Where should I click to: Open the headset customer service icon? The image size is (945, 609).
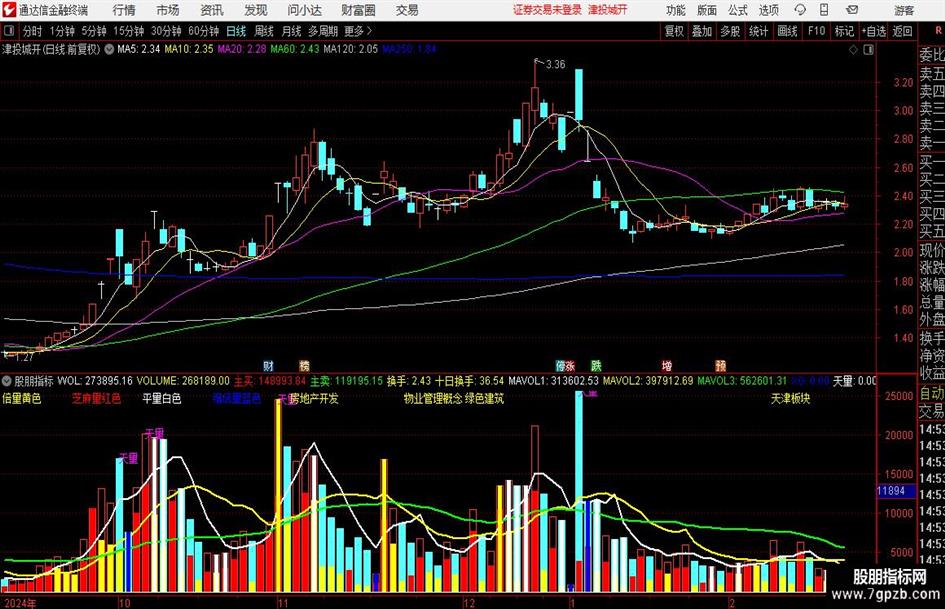[x=800, y=10]
